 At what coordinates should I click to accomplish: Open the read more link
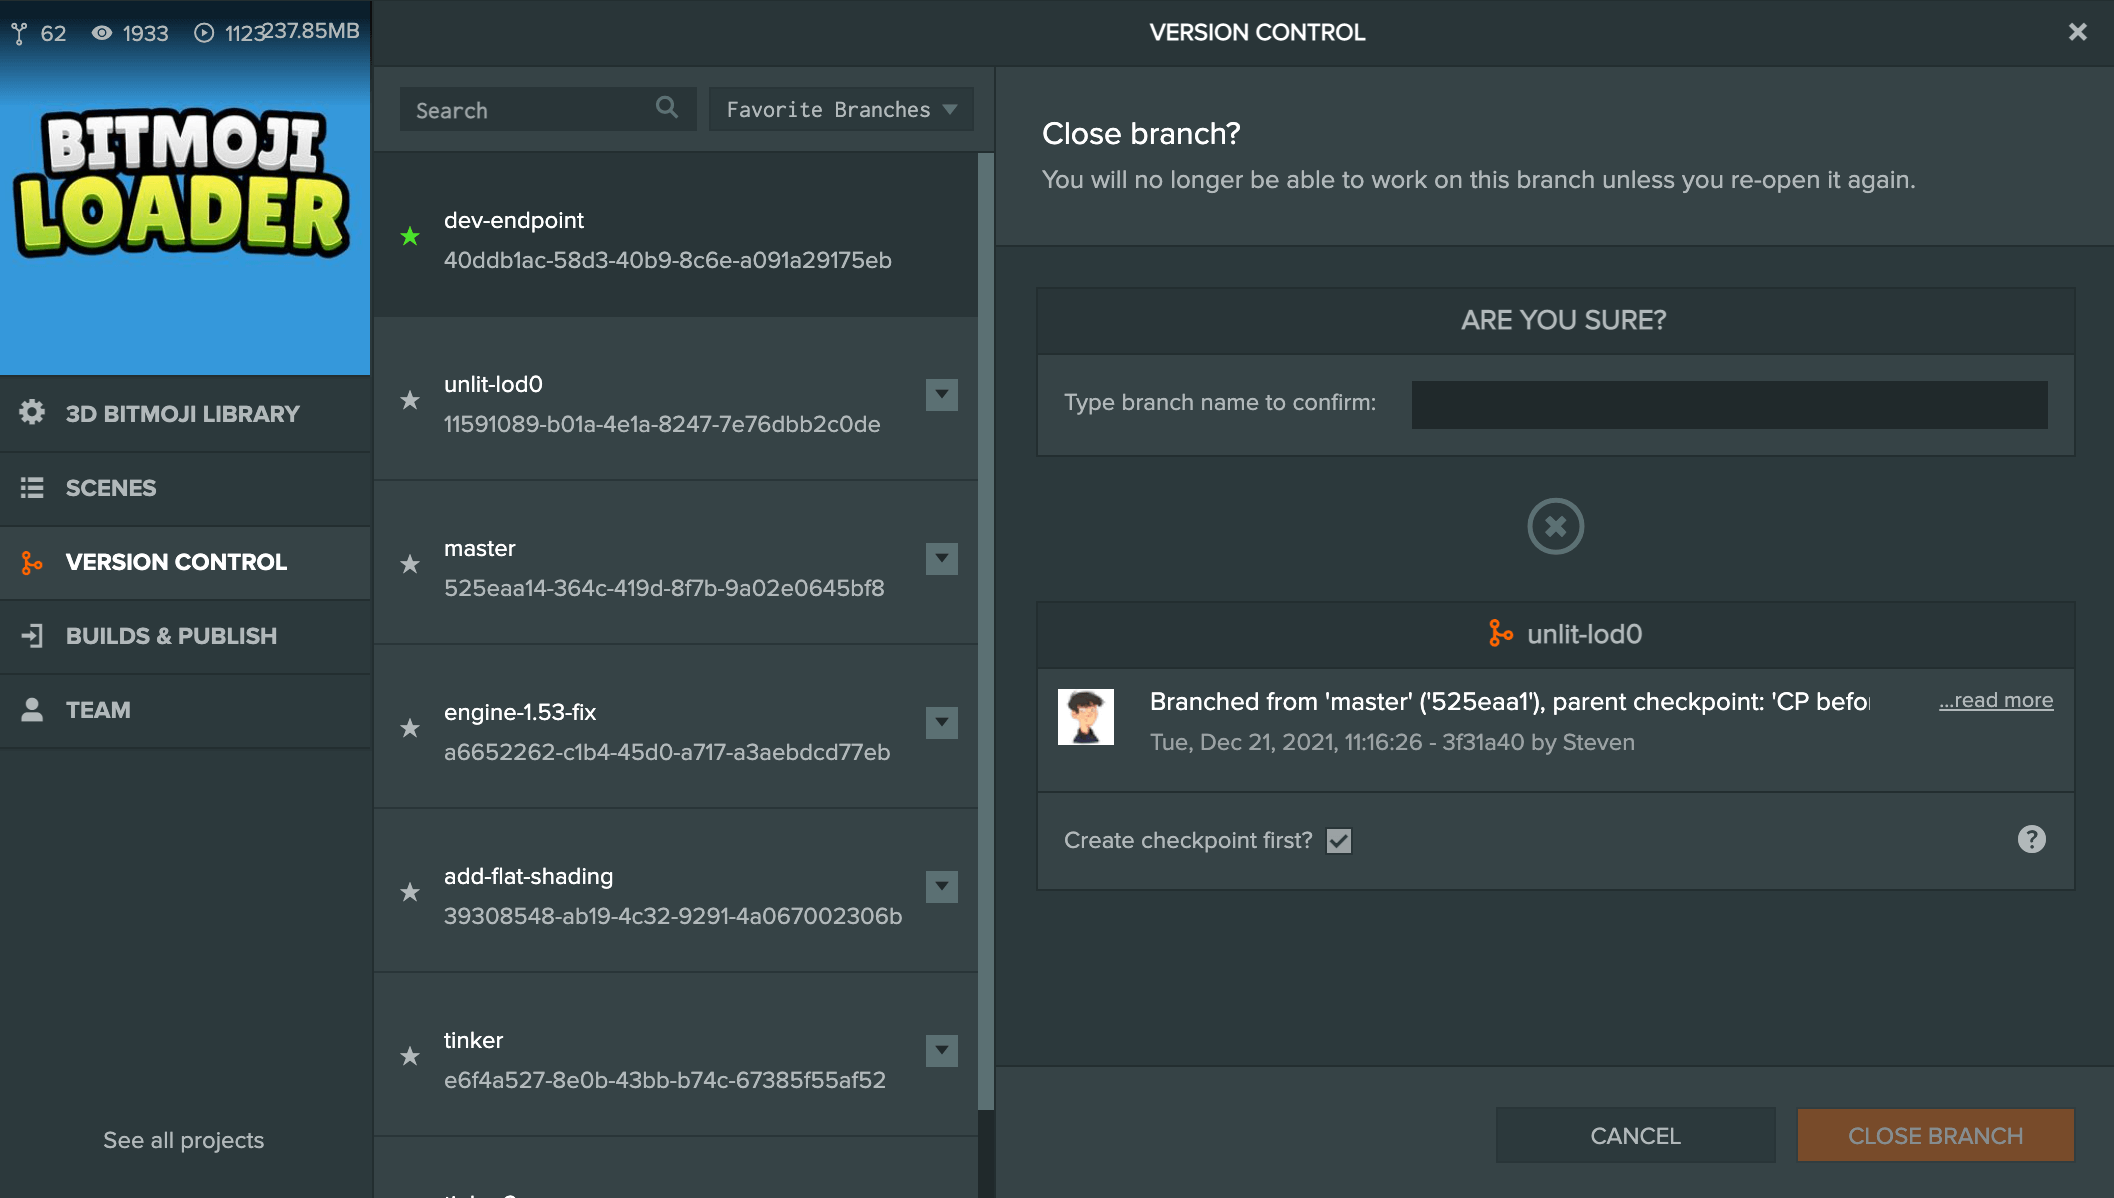coord(1995,700)
